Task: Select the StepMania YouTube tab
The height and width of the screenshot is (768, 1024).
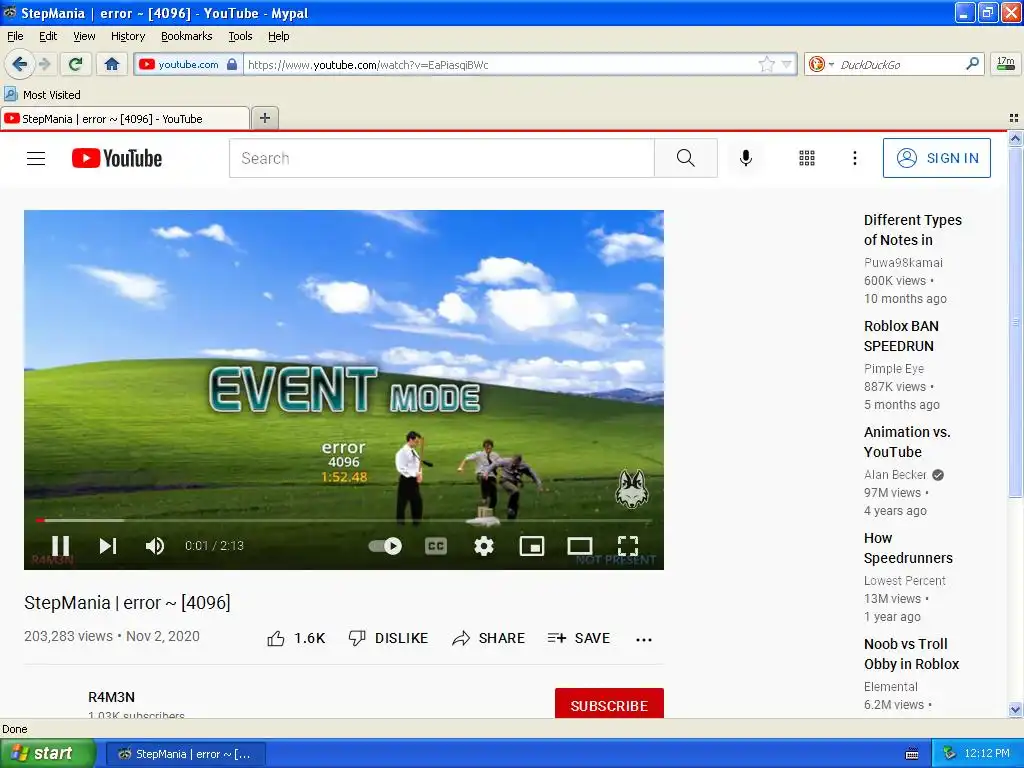Action: click(124, 118)
